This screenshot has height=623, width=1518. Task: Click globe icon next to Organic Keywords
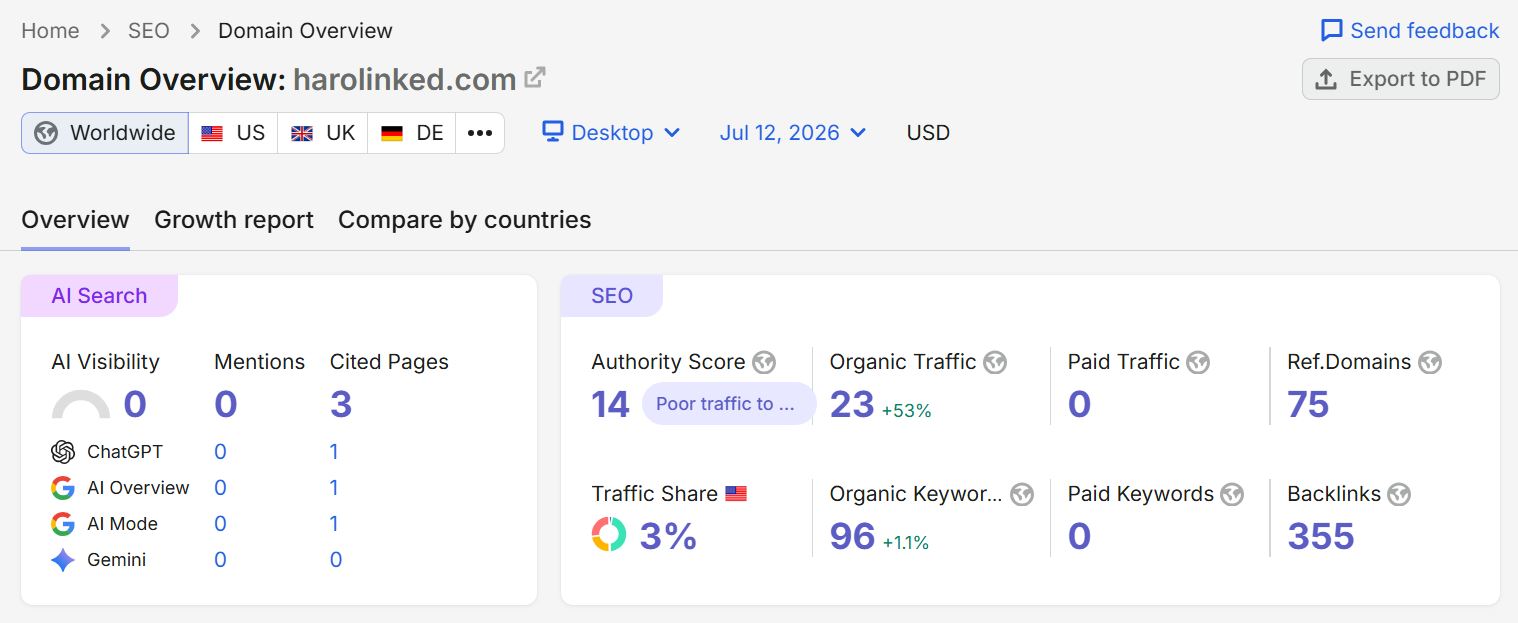(1021, 494)
